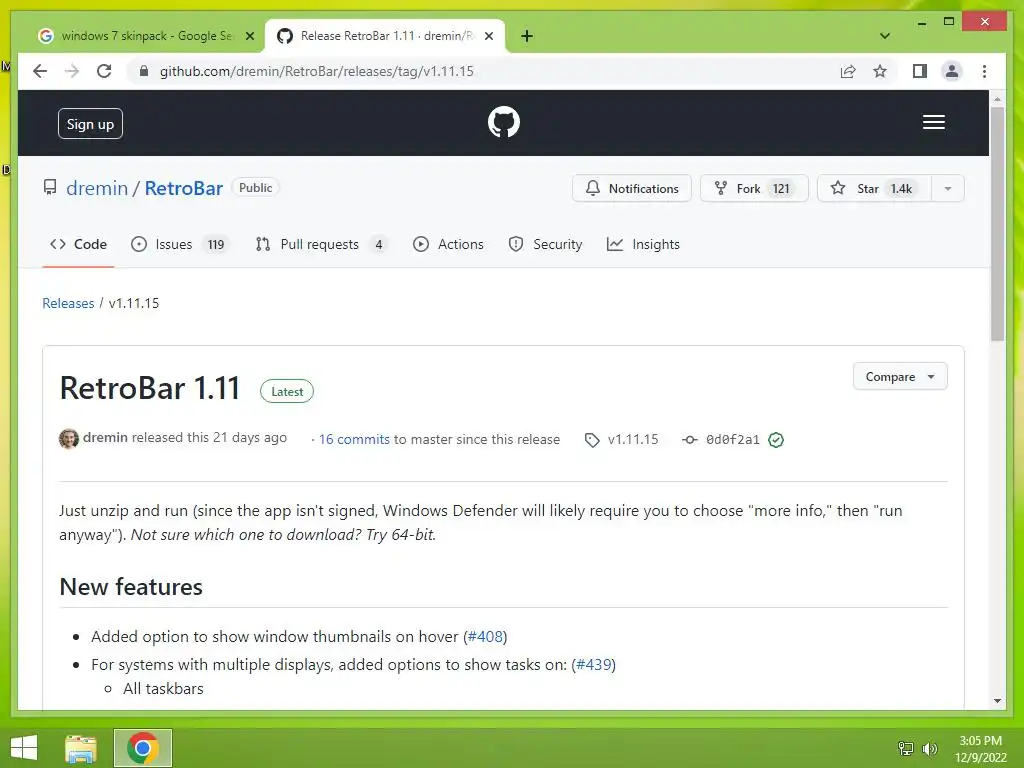This screenshot has height=768, width=1024.
Task: Click the Chrome taskbar icon
Action: pos(143,748)
